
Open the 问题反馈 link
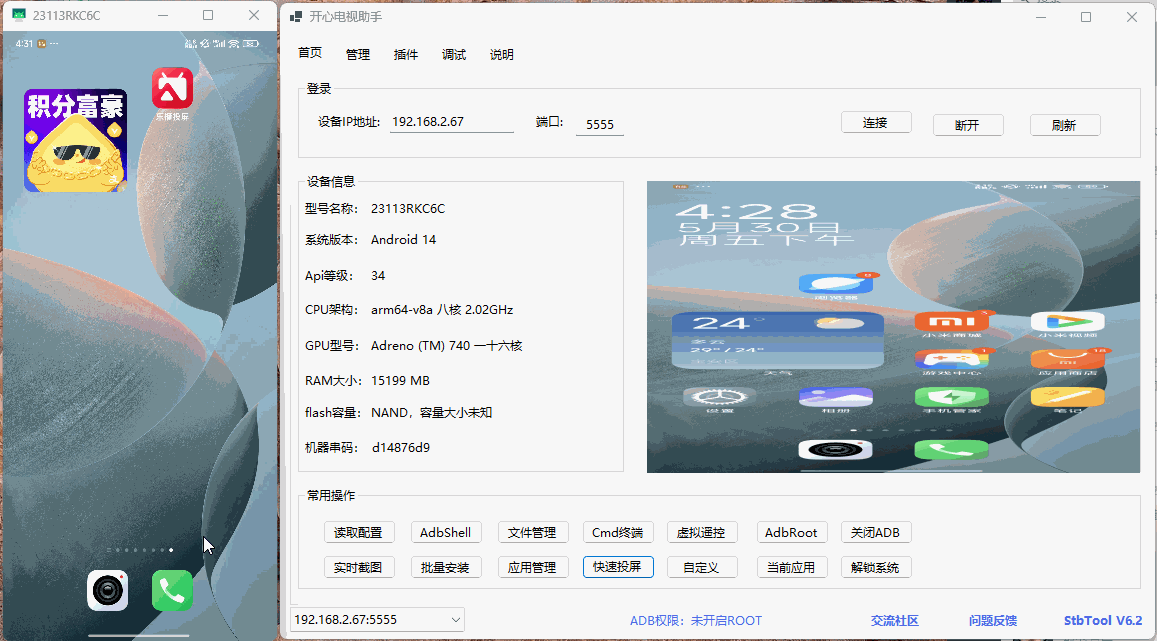coord(992,620)
